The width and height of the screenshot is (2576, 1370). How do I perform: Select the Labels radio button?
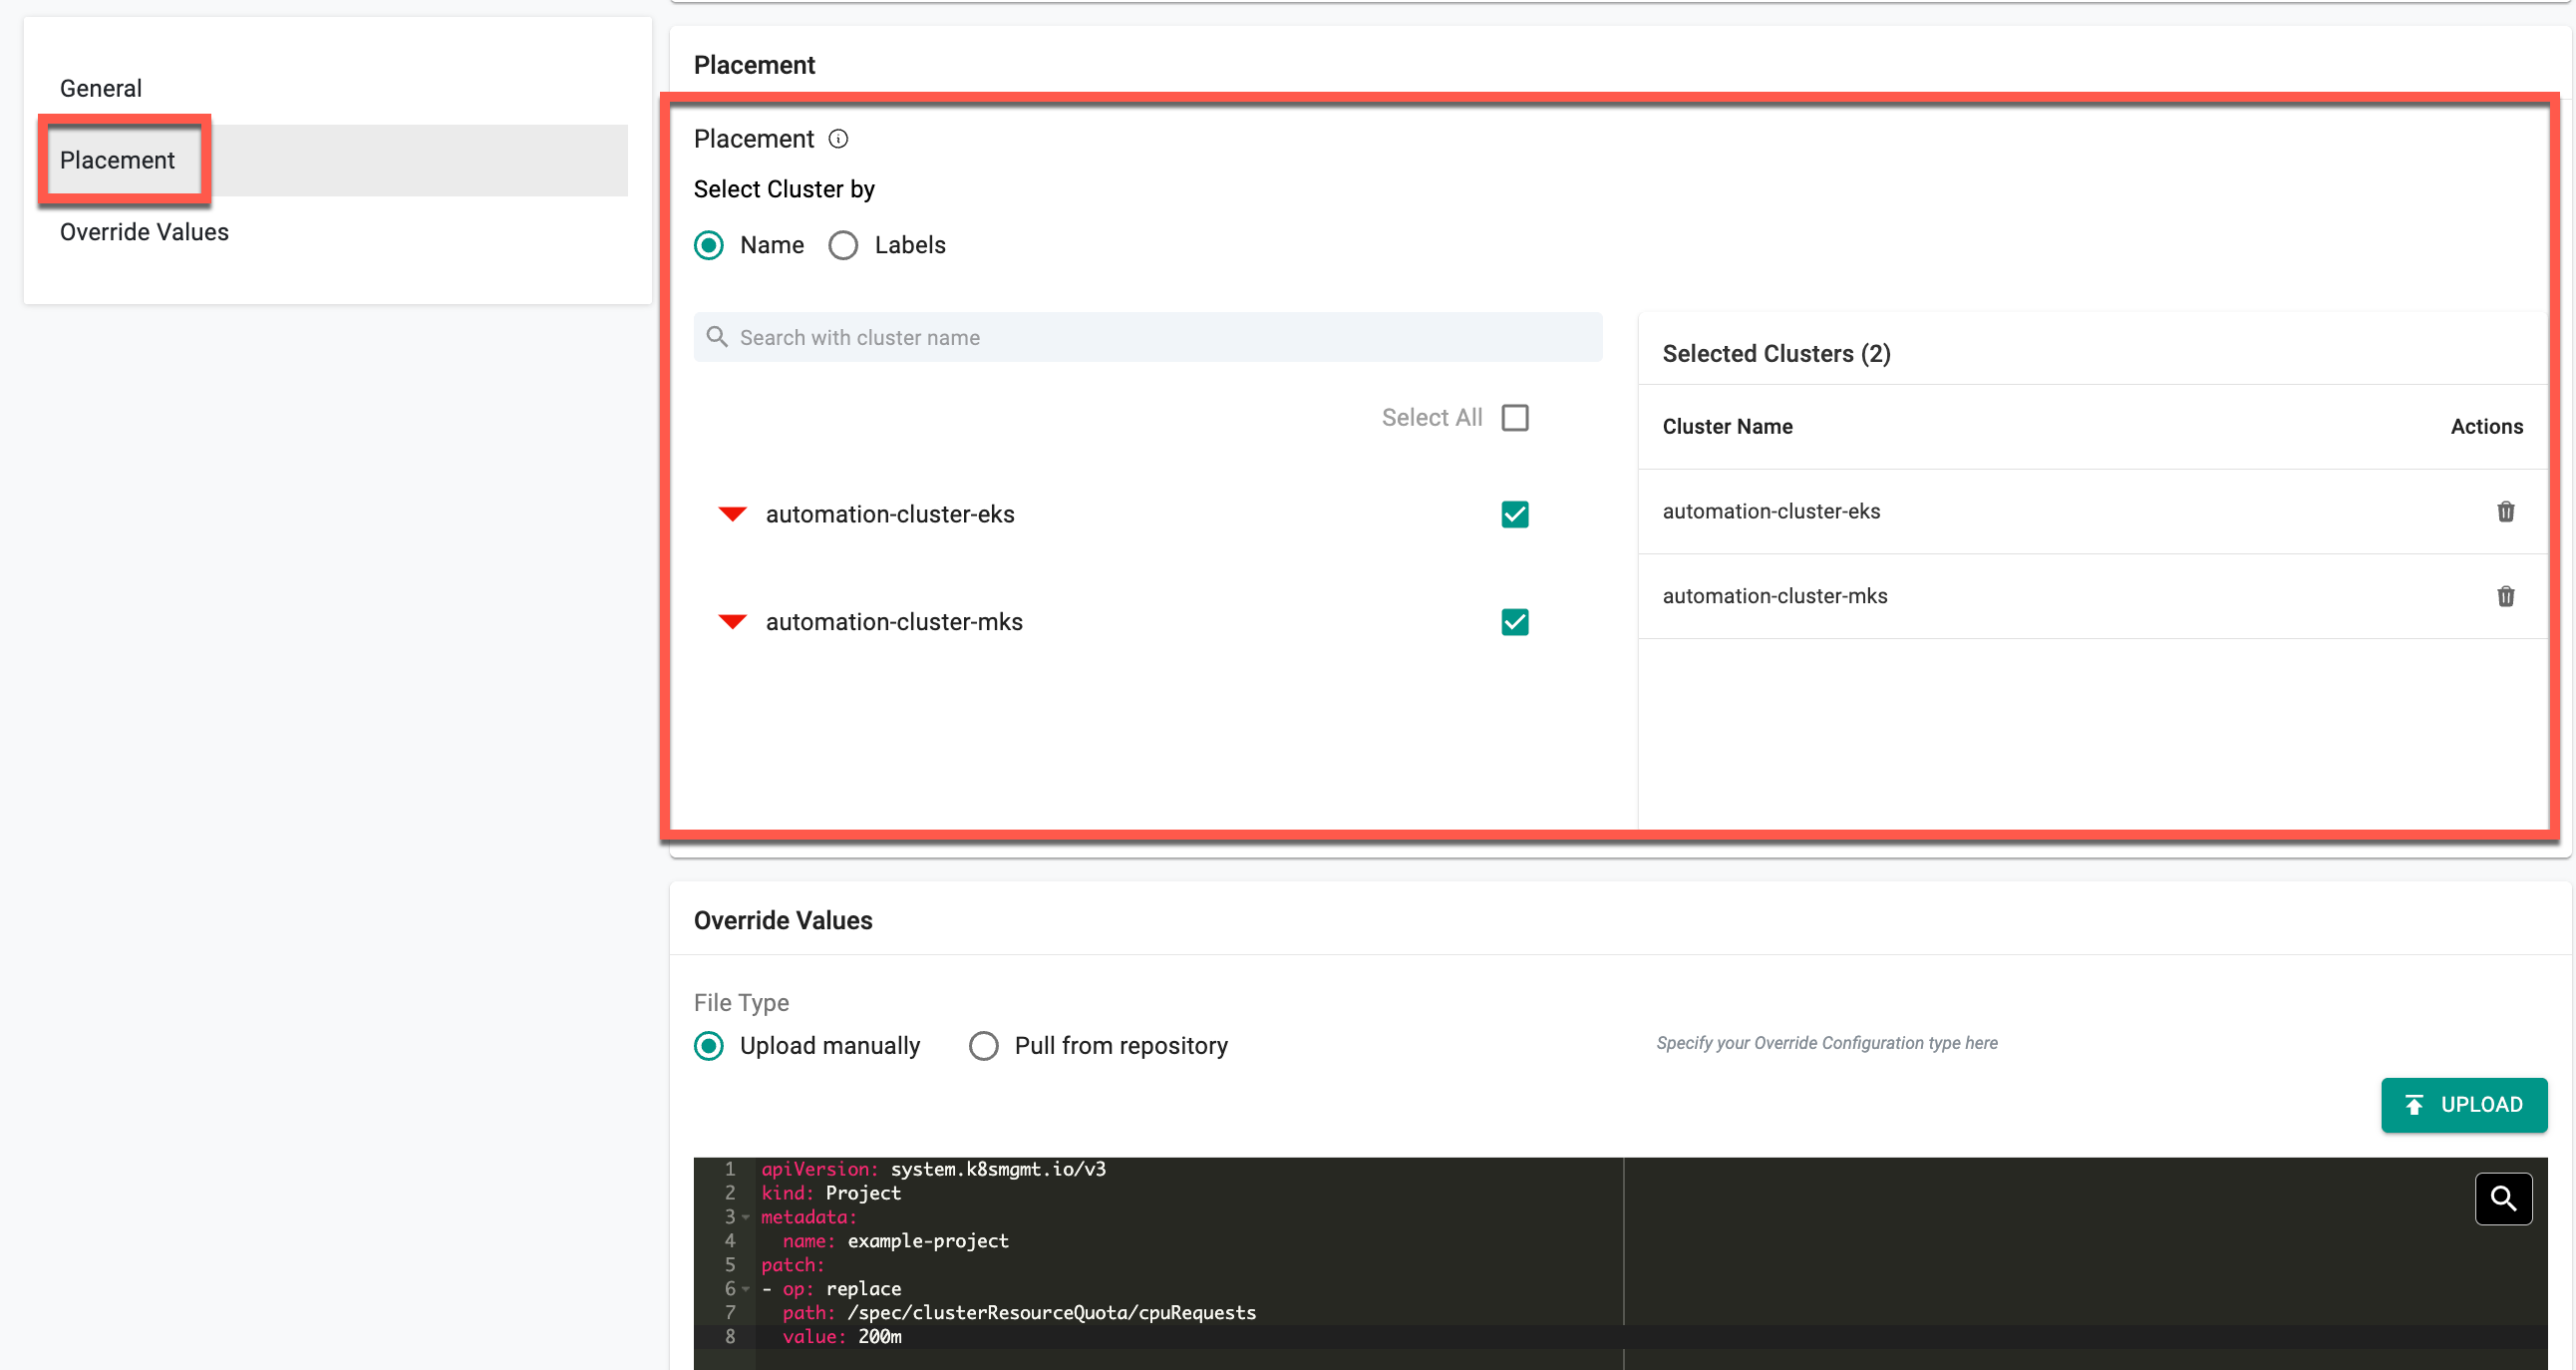pos(843,246)
